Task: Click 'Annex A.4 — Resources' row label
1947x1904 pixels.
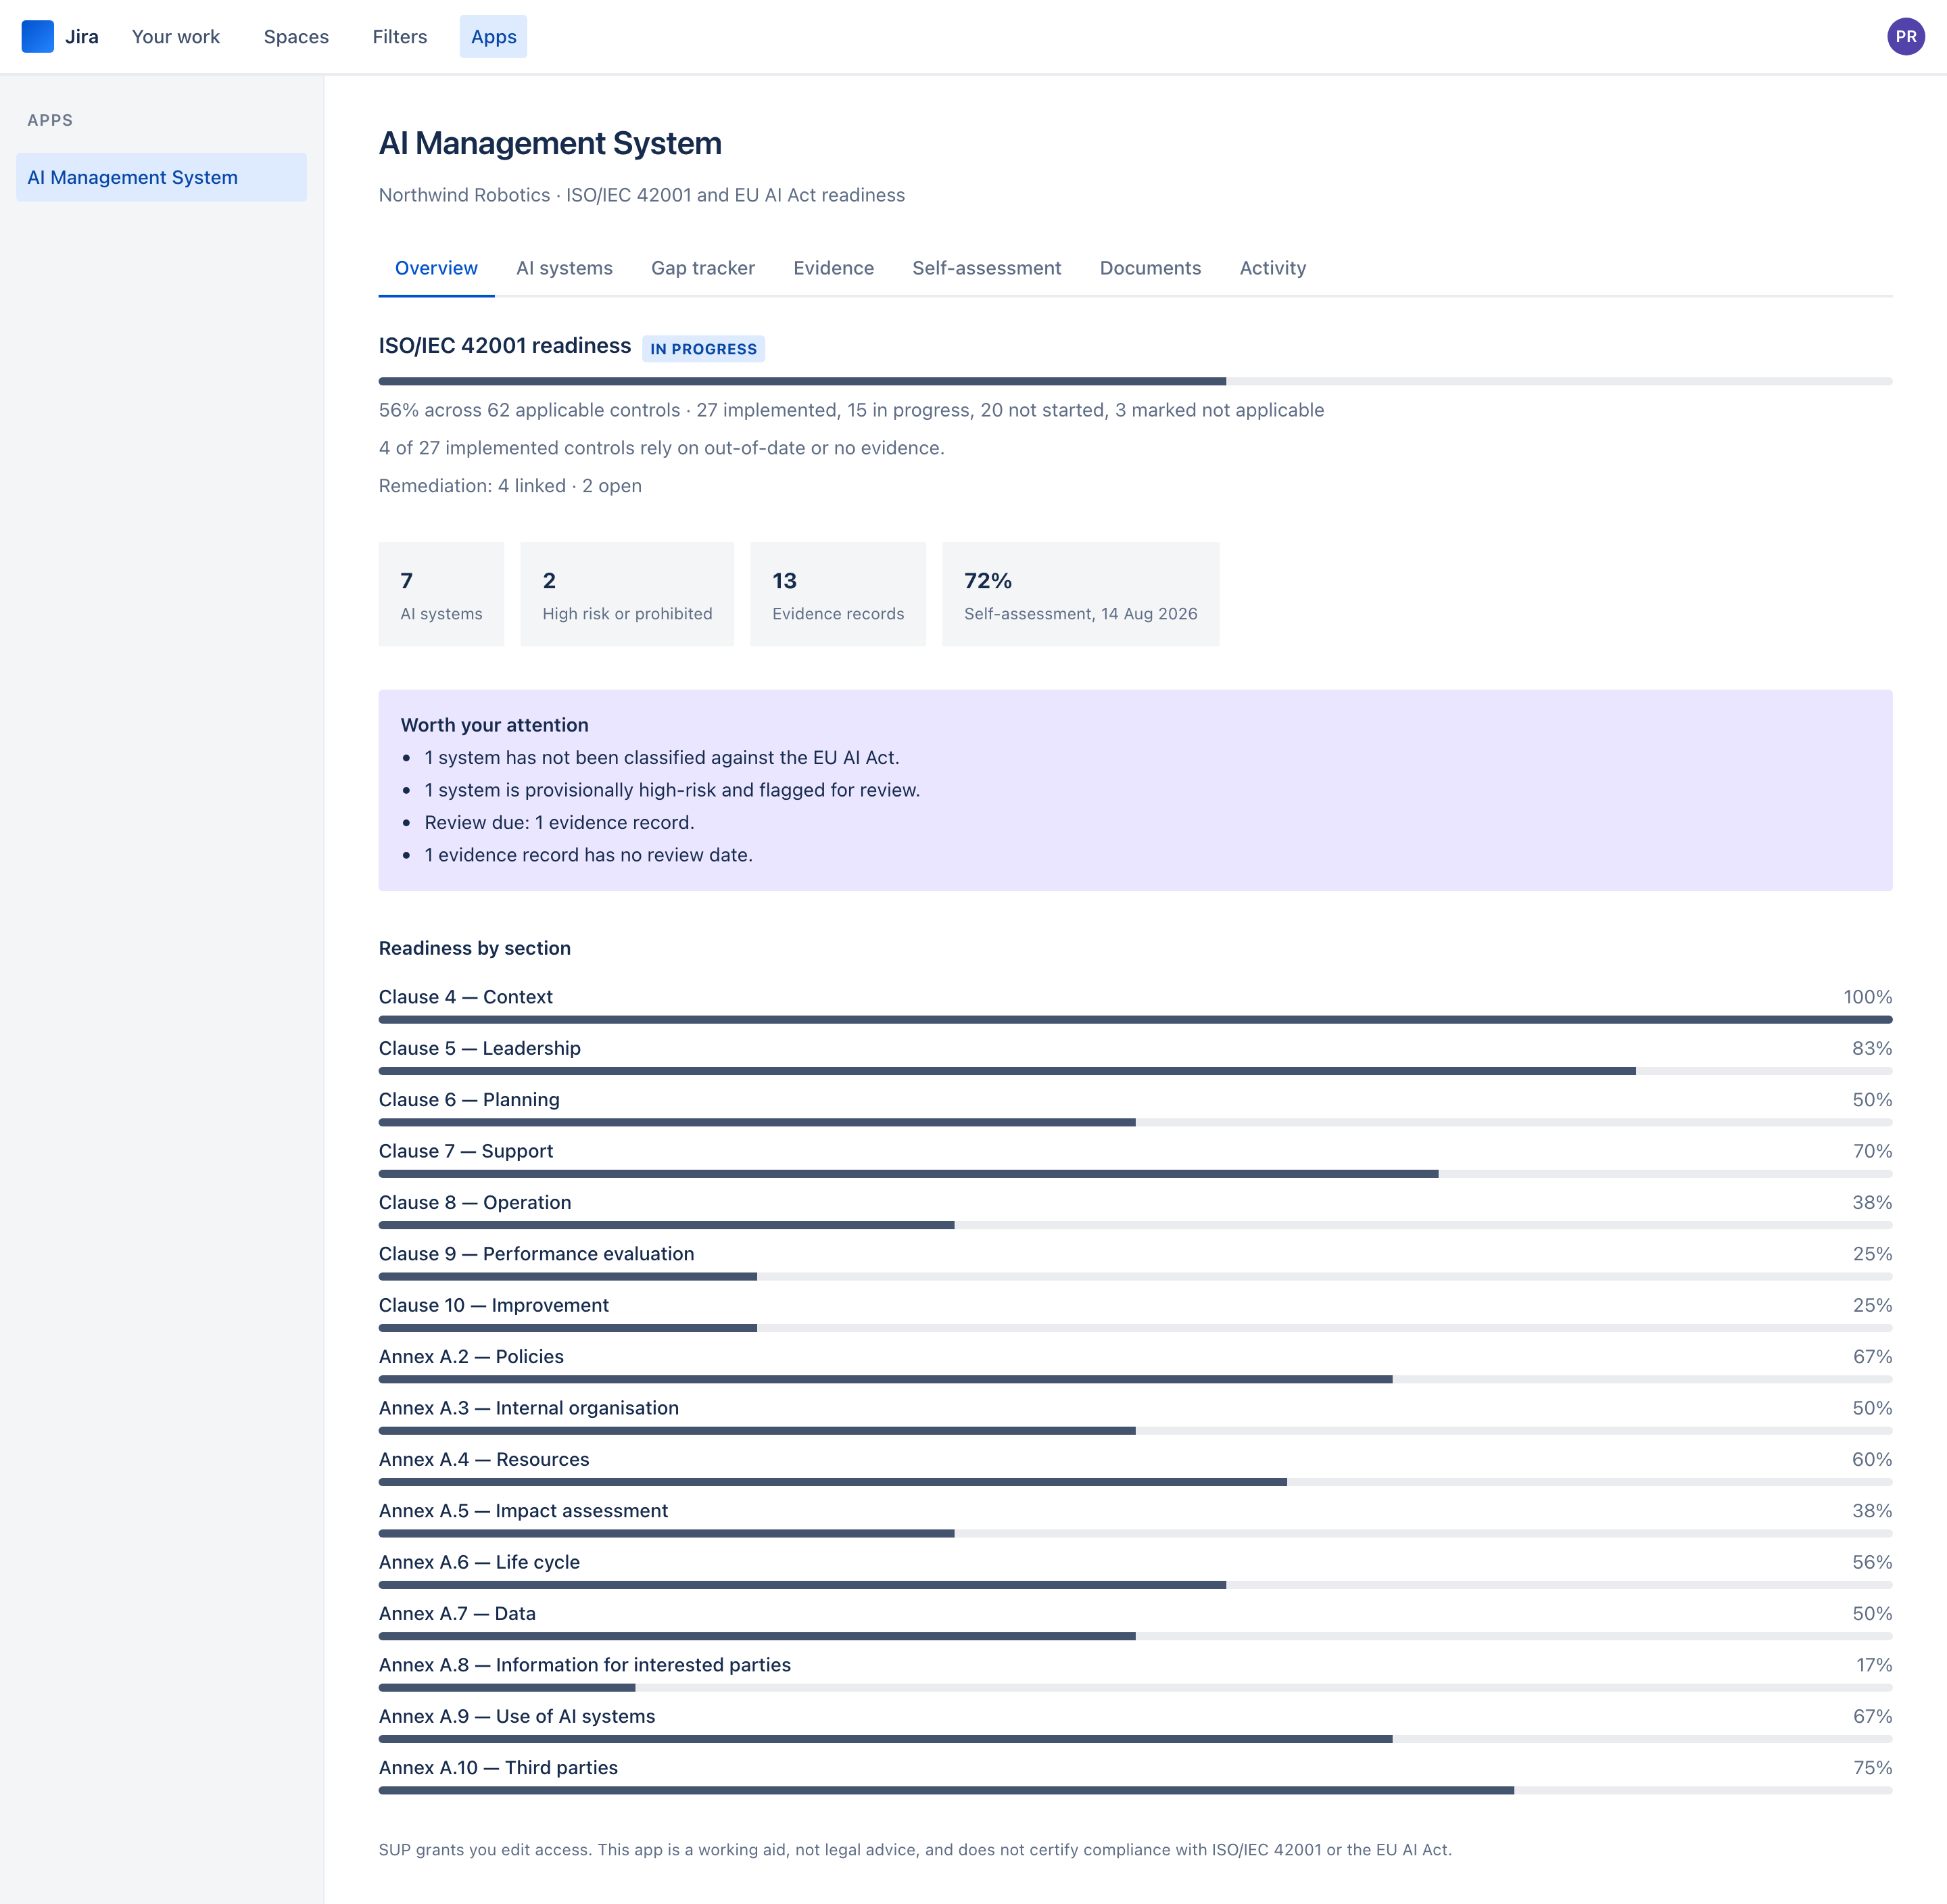Action: (484, 1459)
